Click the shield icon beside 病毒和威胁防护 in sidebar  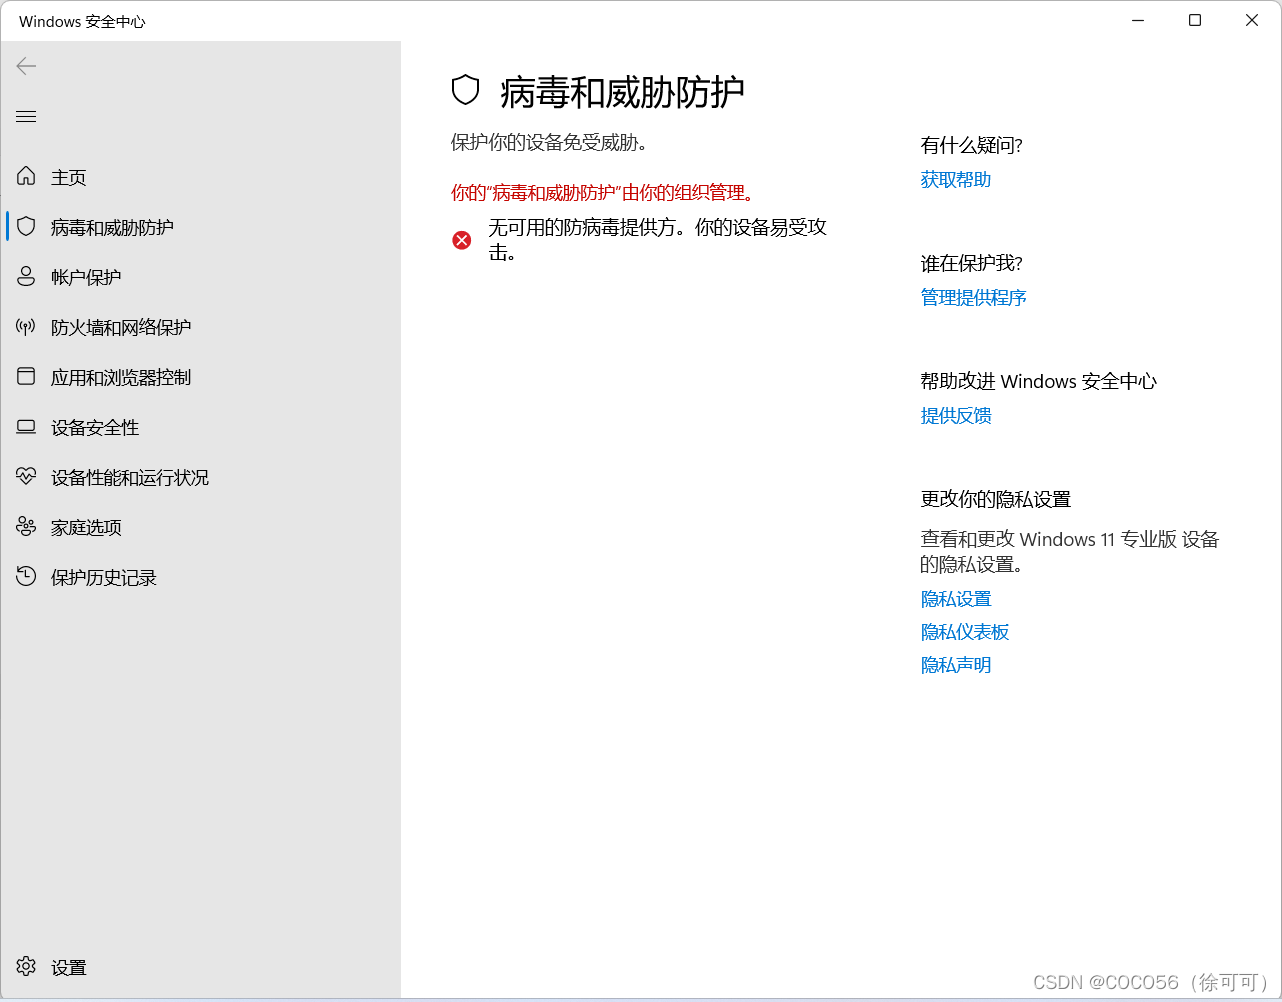click(x=27, y=227)
